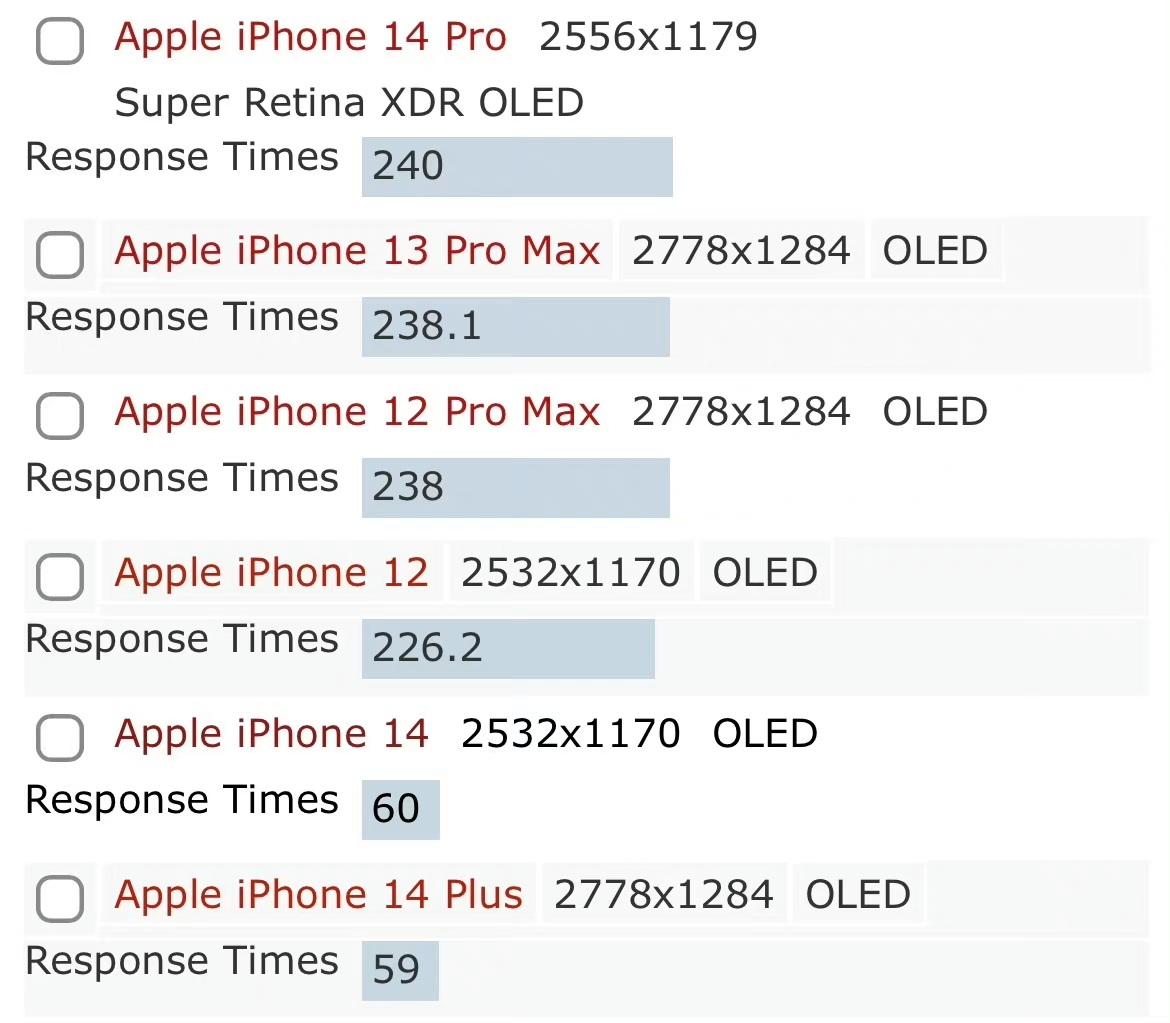Image resolution: width=1170 pixels, height=1023 pixels.
Task: Click the 238.1 response time bar
Action: click(515, 327)
